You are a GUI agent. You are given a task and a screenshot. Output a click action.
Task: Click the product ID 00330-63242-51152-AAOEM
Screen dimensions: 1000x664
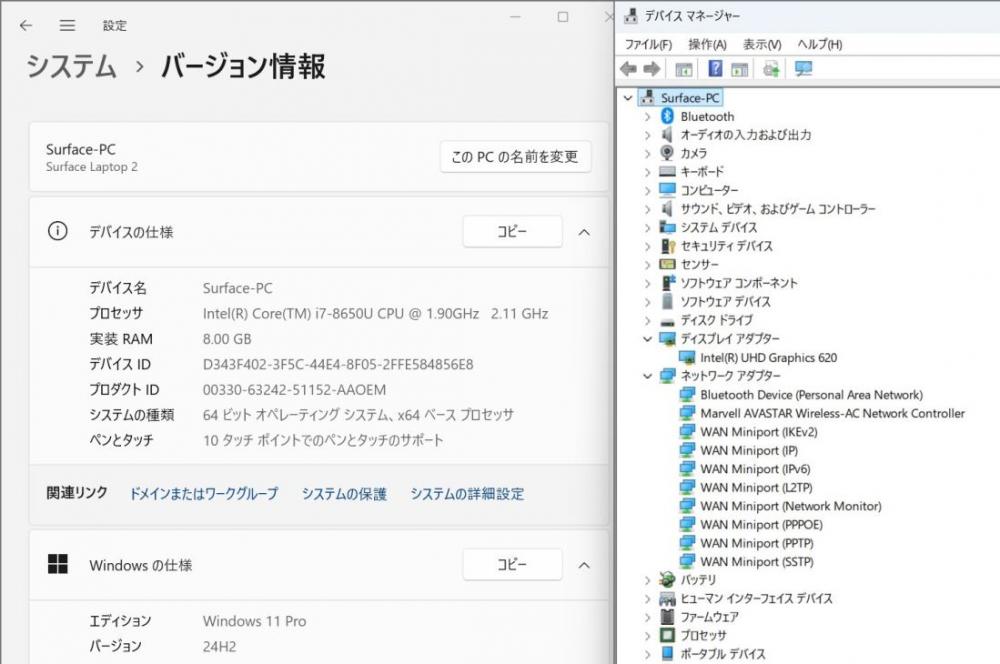tap(294, 390)
